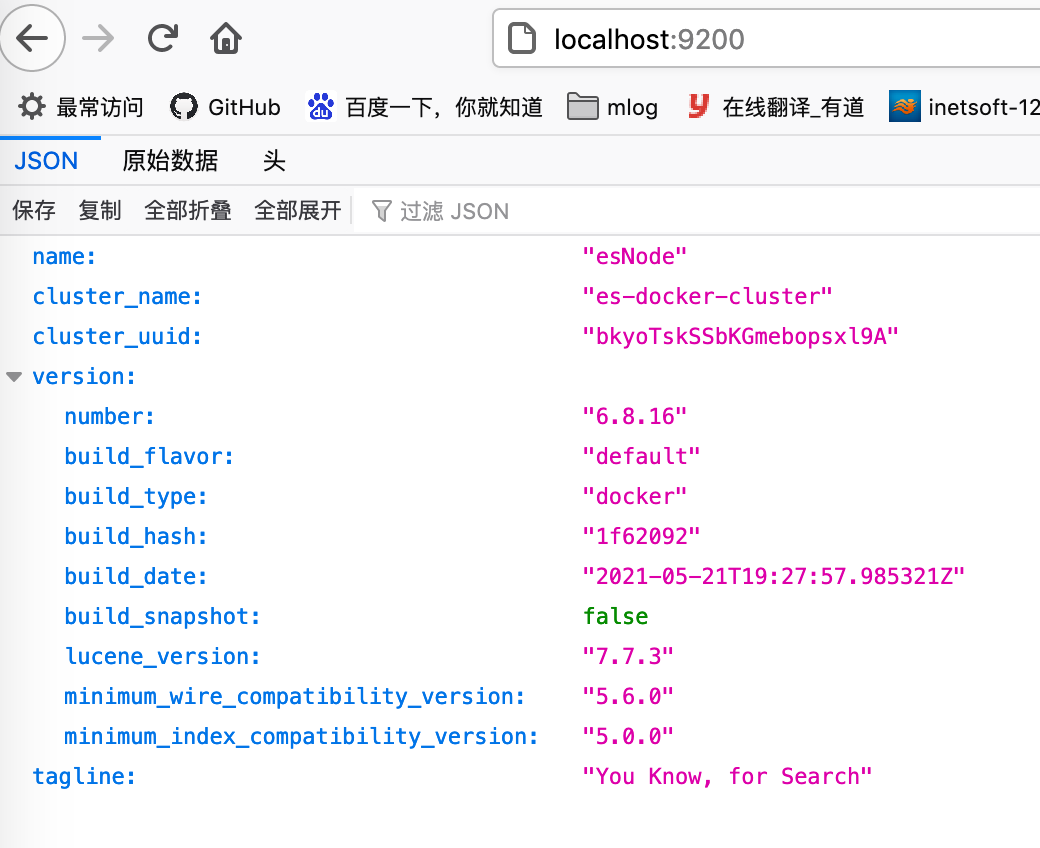Select the "1f62092" value
The width and height of the screenshot is (1040, 848).
click(x=641, y=536)
